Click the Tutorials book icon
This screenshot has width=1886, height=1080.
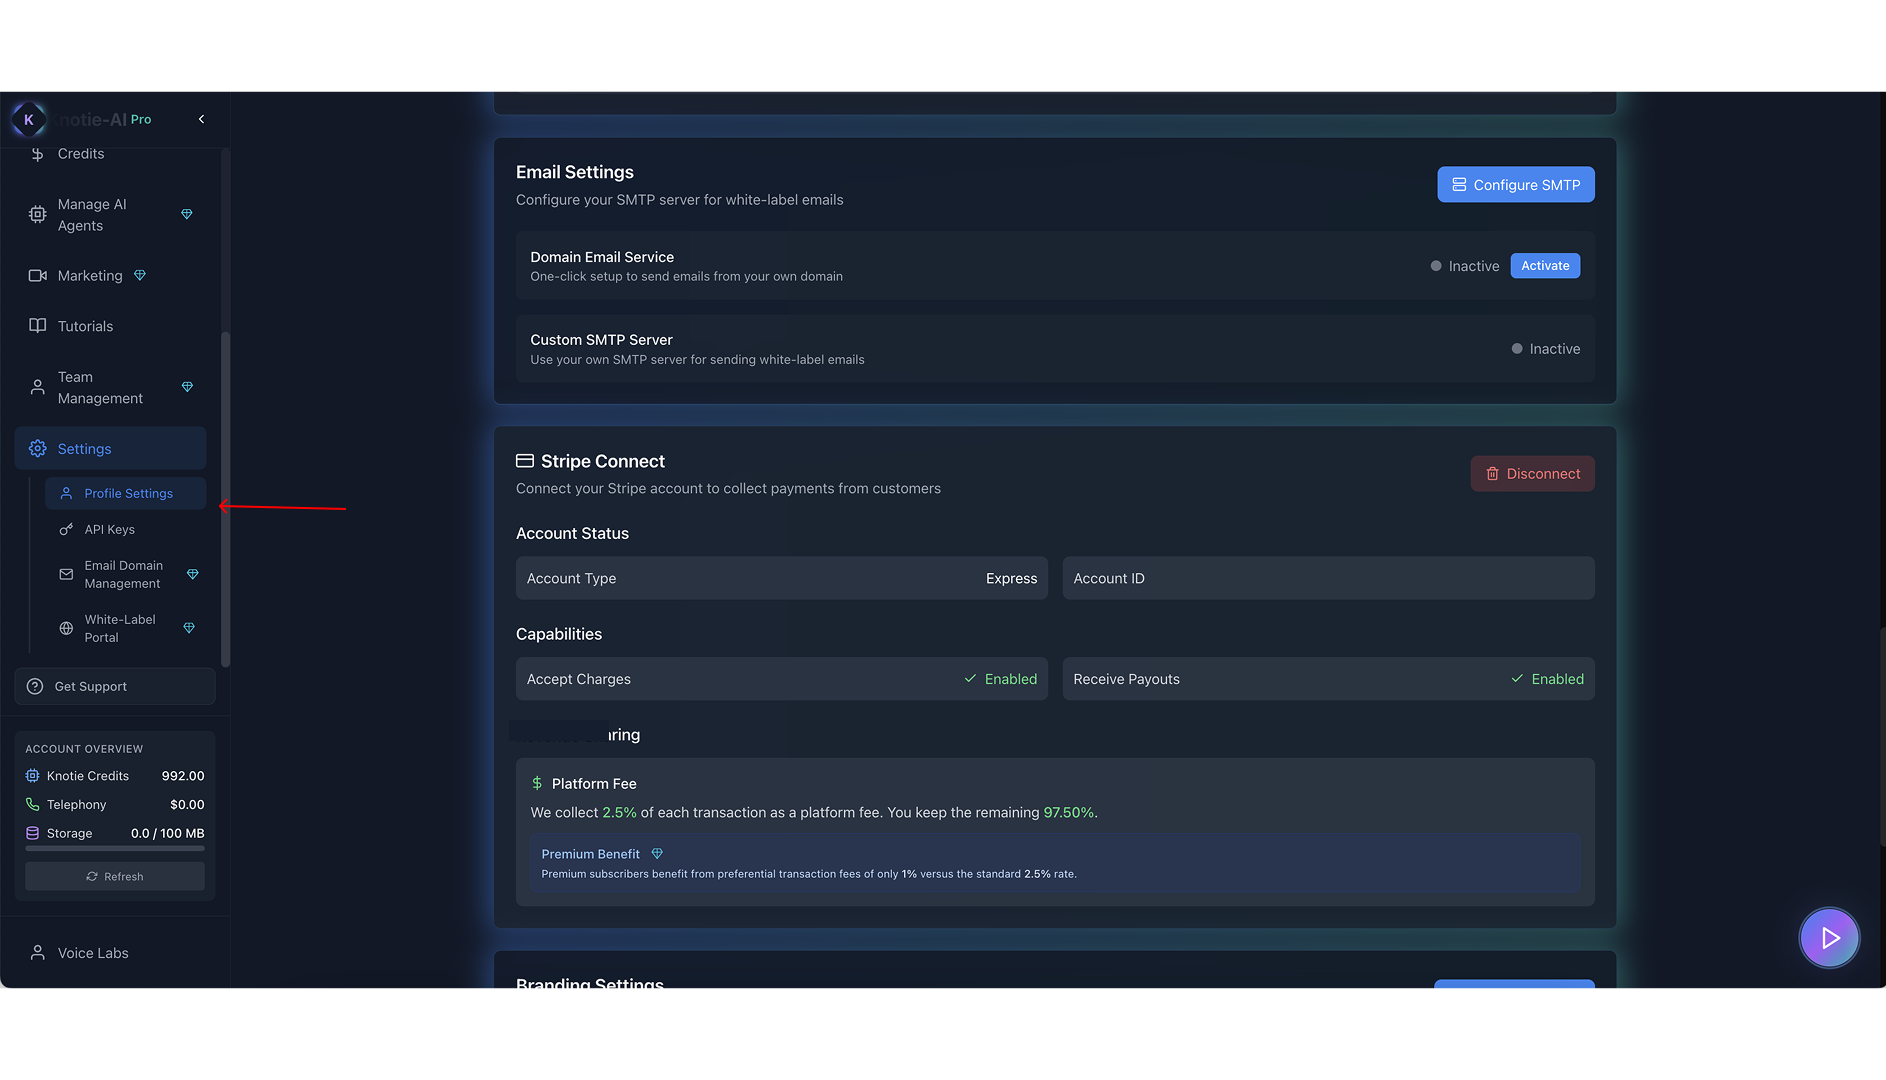click(x=37, y=326)
